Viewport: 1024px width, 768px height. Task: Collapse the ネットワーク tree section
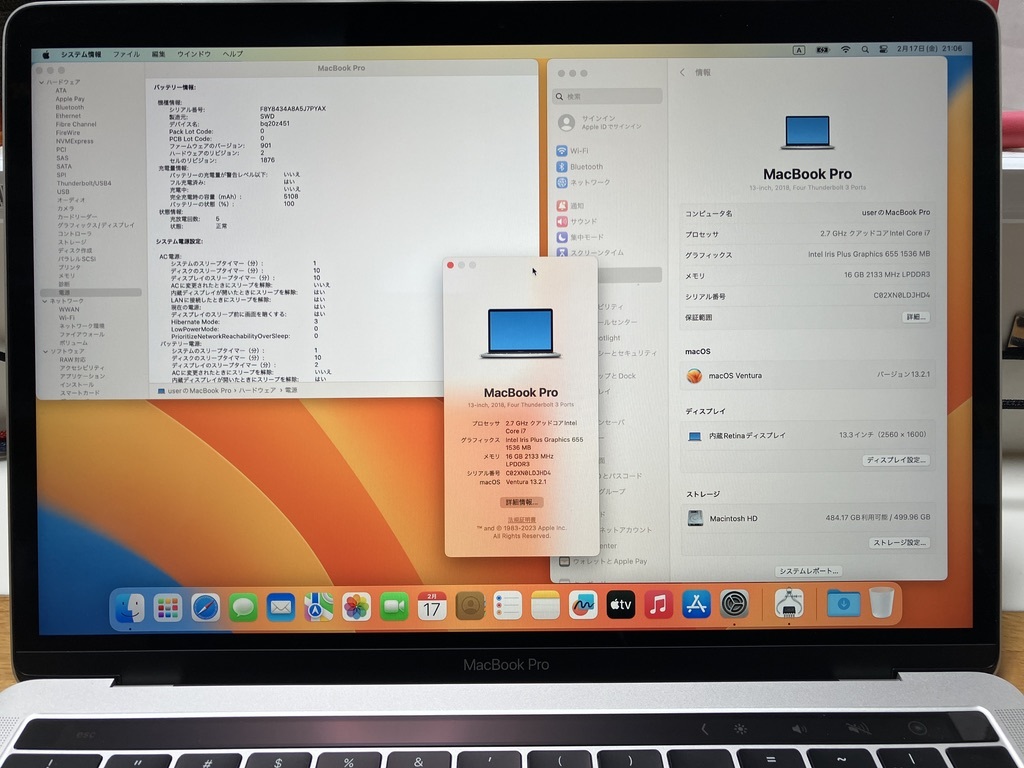(x=44, y=301)
